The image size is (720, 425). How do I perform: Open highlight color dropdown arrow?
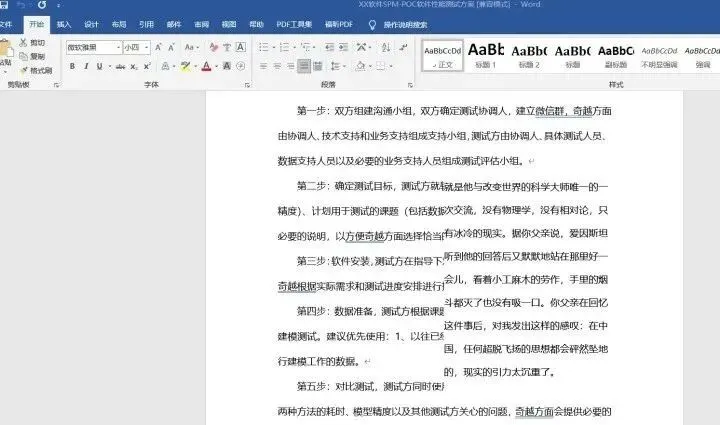[195, 67]
